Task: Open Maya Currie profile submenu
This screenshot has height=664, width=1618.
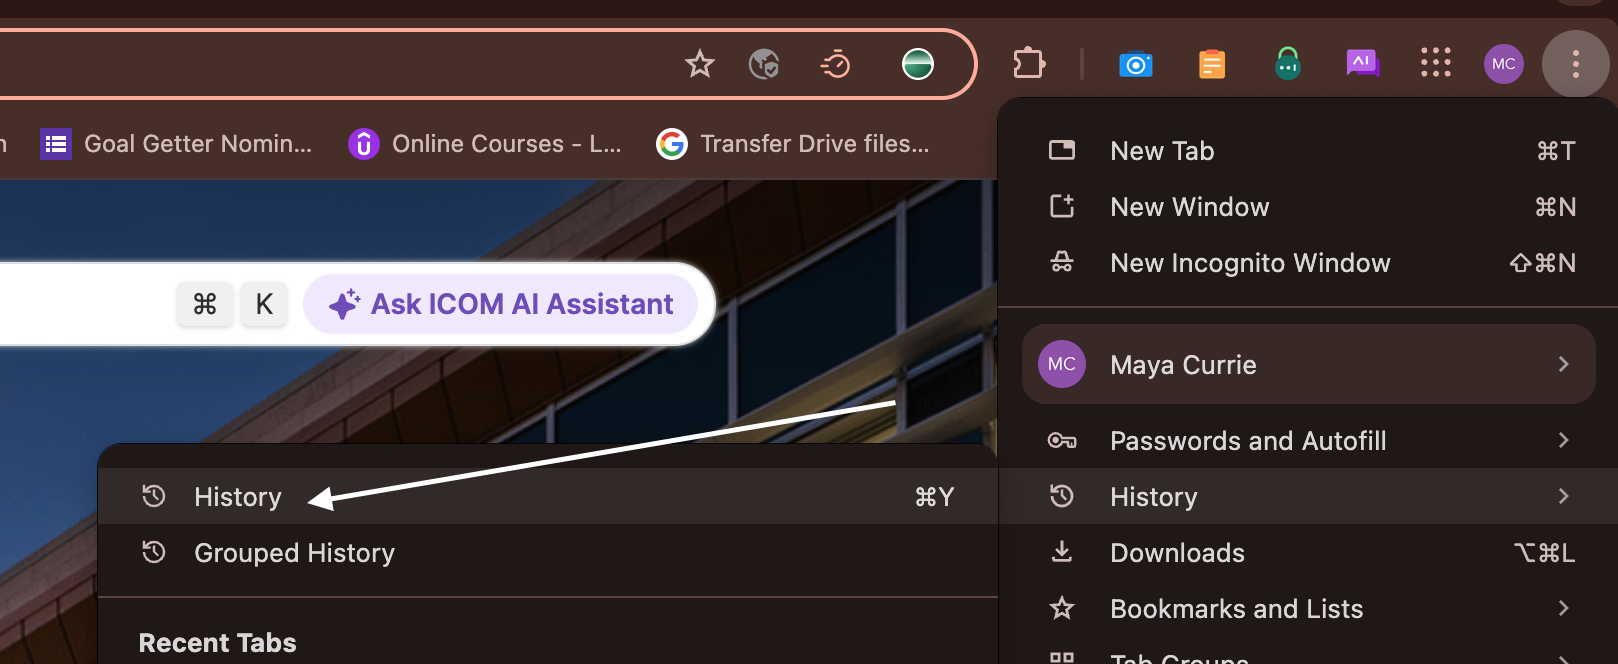Action: (1309, 364)
